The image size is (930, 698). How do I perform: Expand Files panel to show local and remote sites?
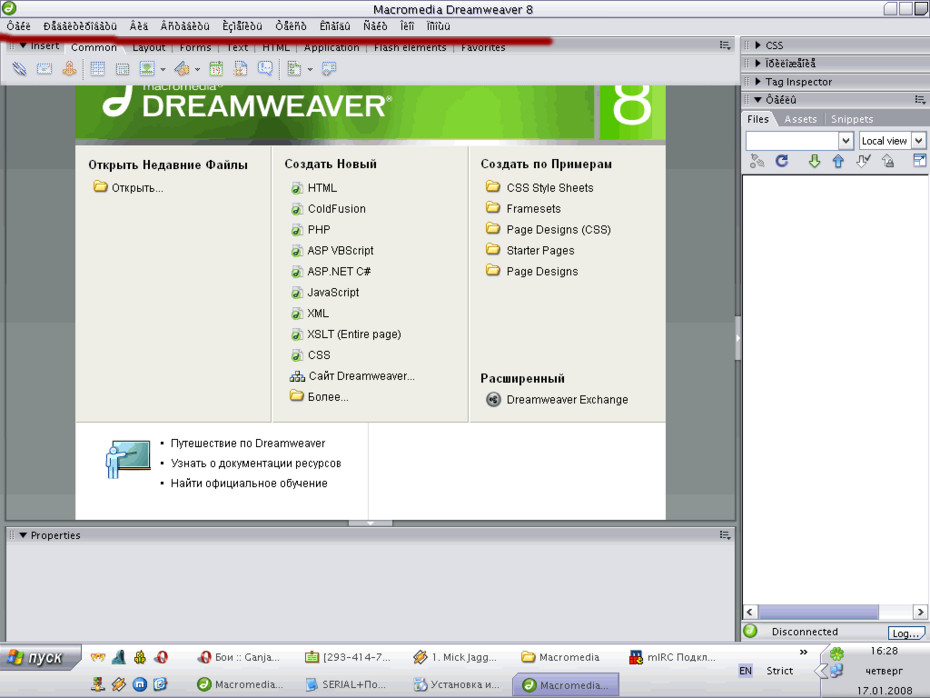(x=919, y=160)
